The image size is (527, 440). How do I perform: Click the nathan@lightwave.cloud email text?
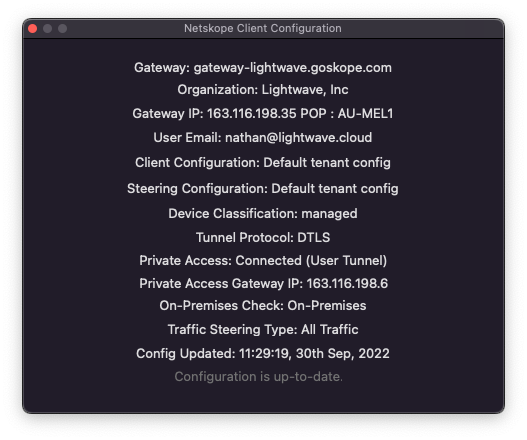tap(298, 137)
